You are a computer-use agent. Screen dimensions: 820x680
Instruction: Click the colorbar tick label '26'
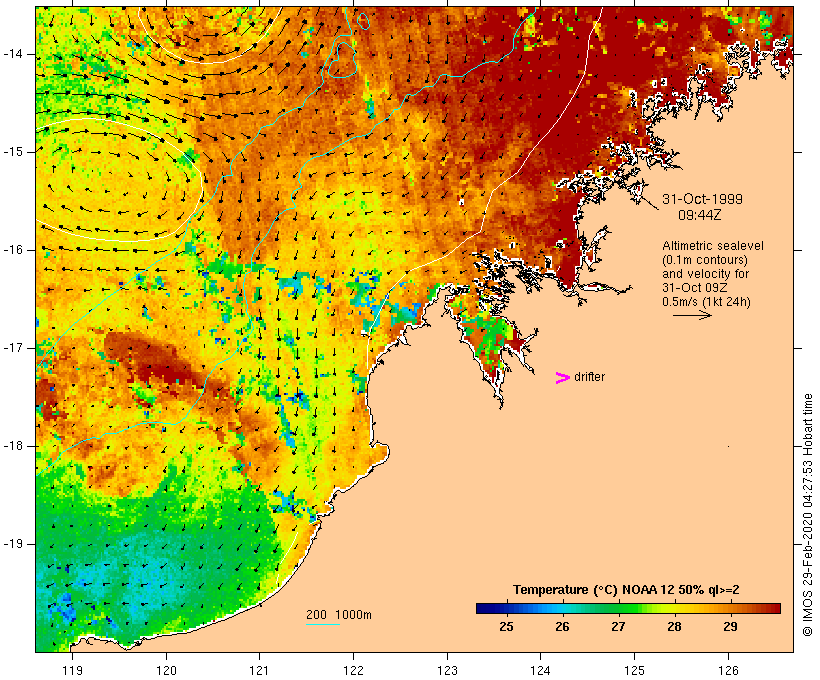pos(562,626)
